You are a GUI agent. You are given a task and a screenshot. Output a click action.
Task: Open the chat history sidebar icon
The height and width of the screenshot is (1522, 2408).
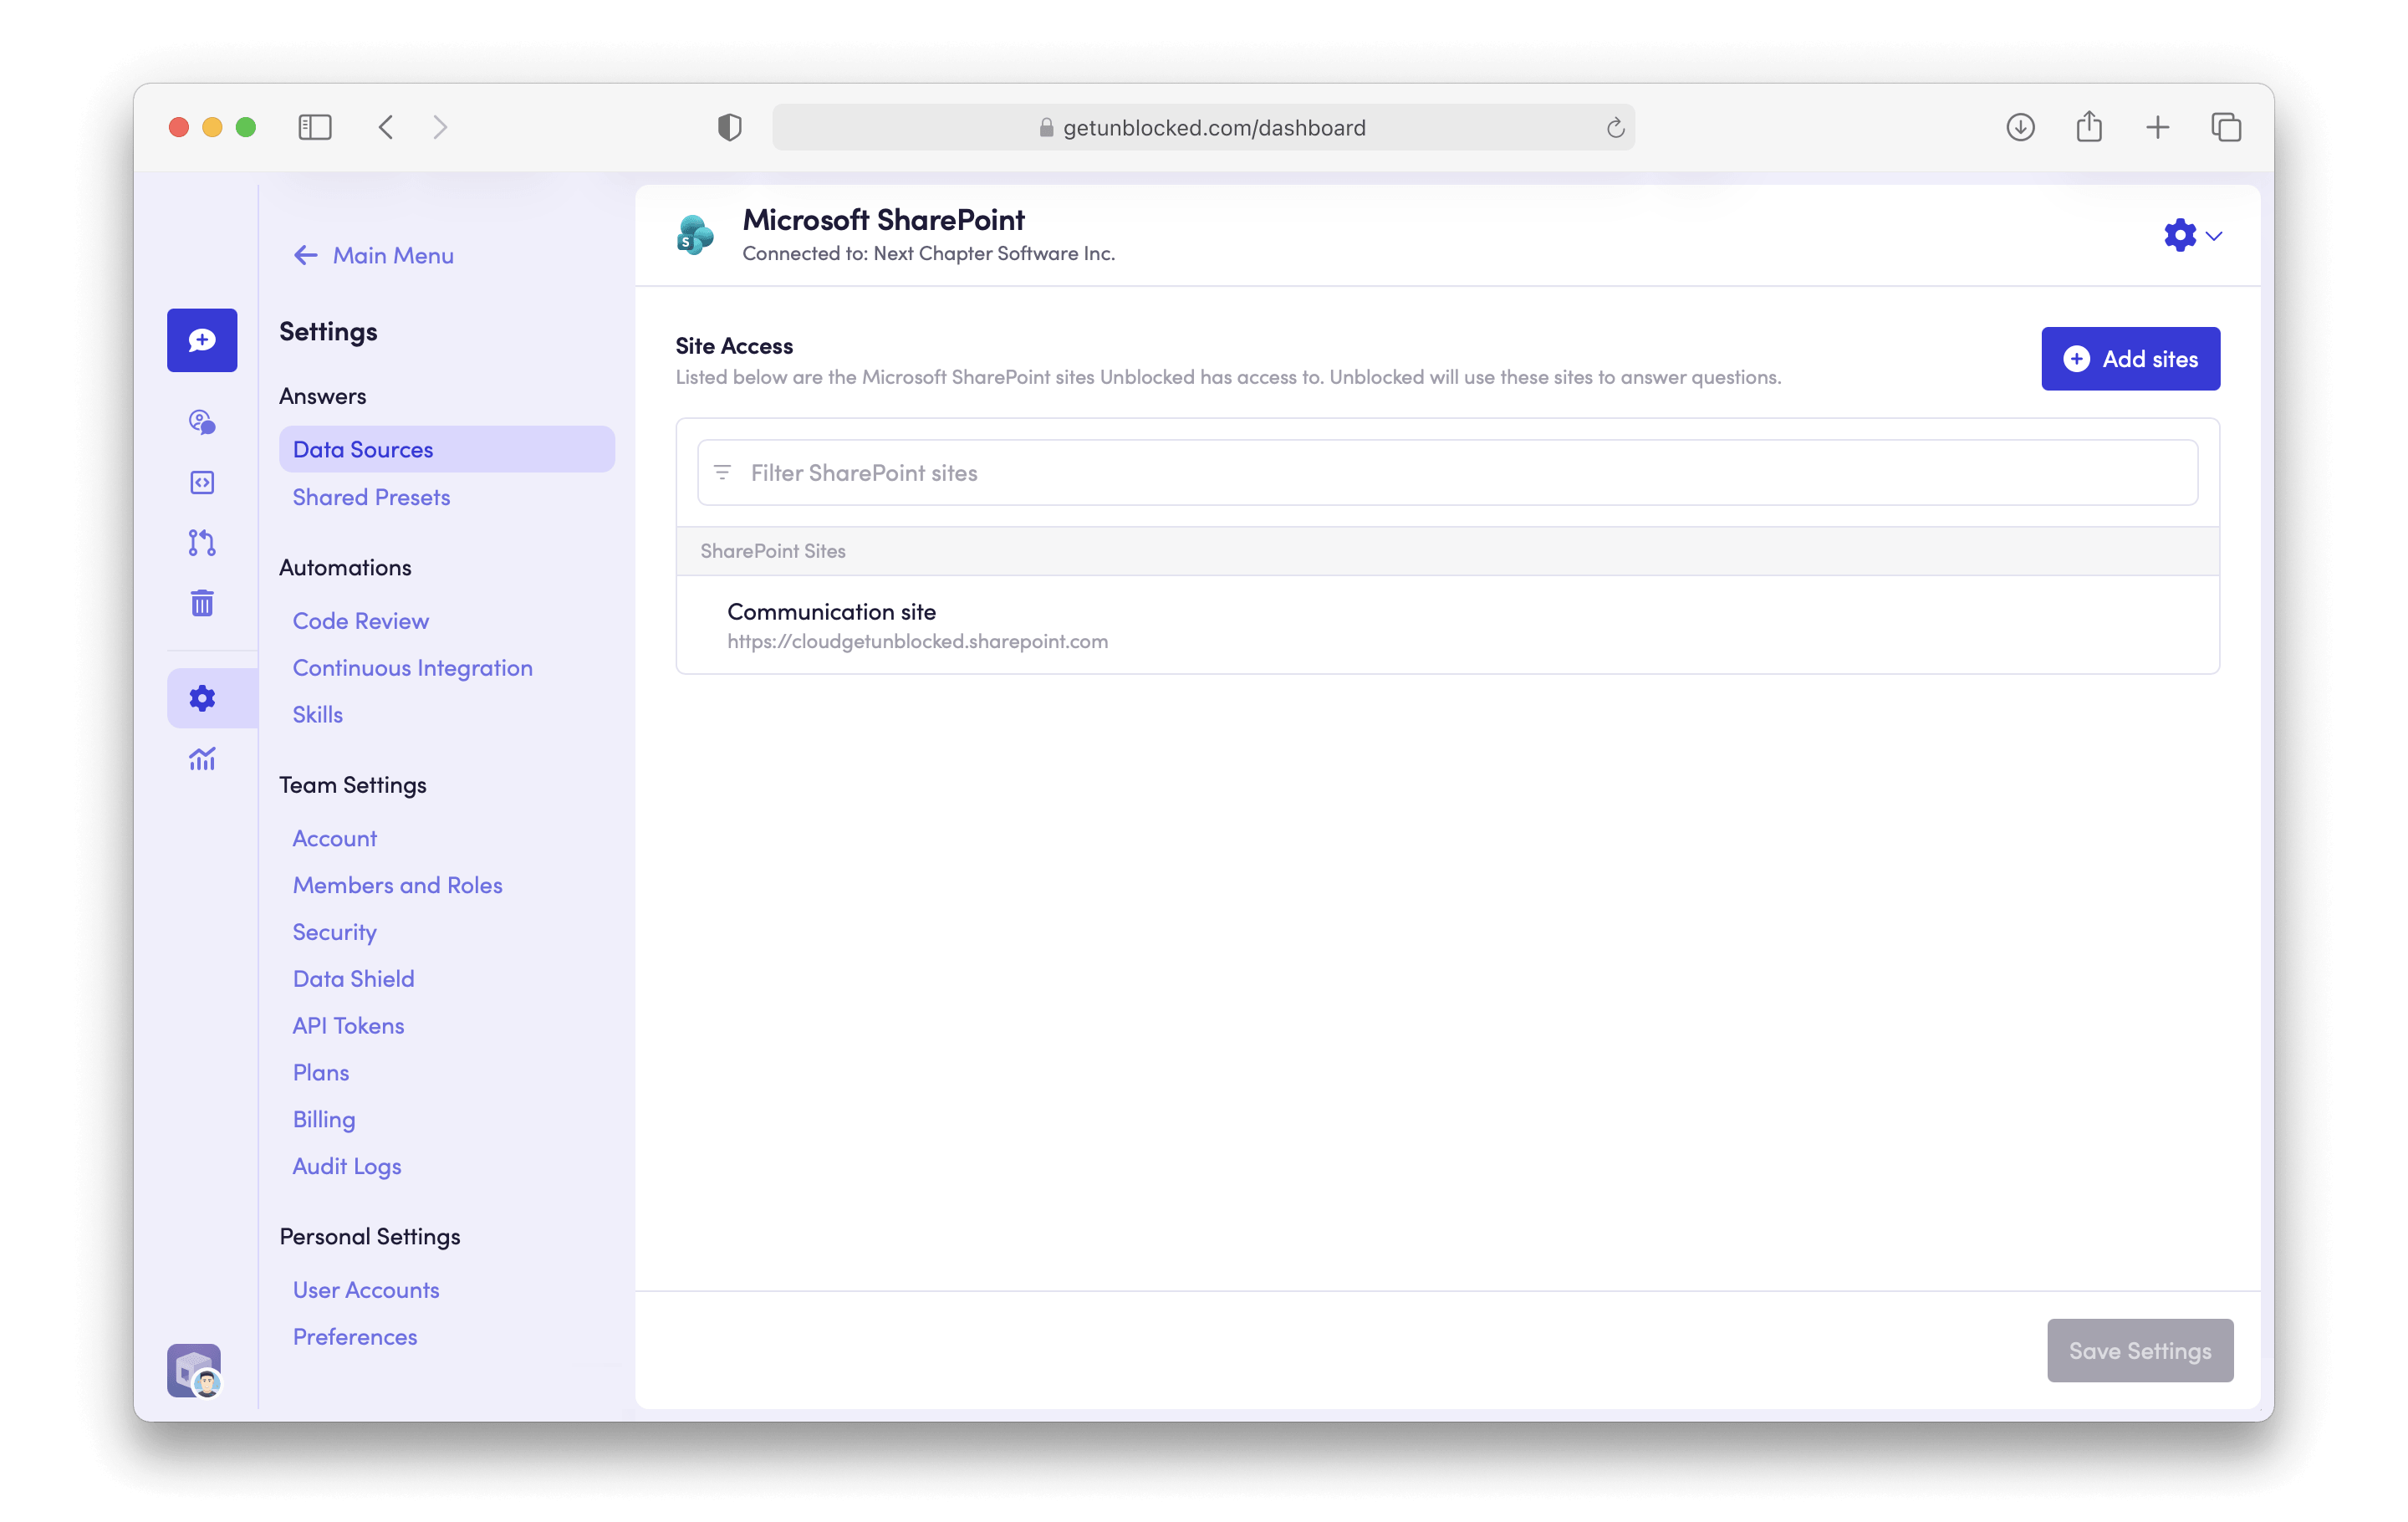(202, 422)
